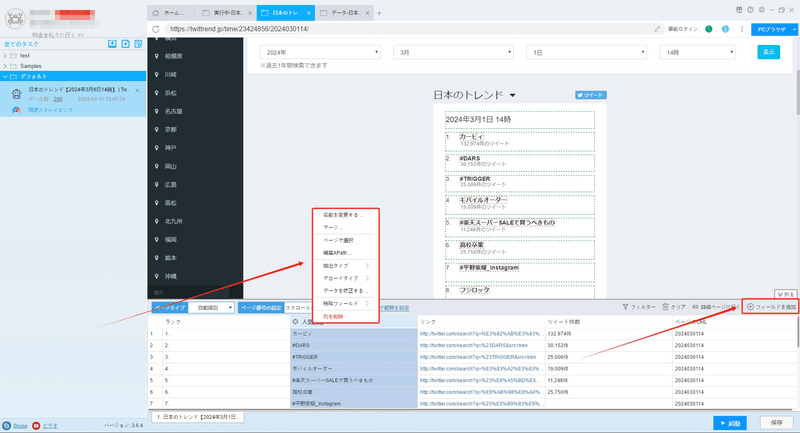Click the 132,974件 tweet count cell
800x433 pixels.
[609, 334]
